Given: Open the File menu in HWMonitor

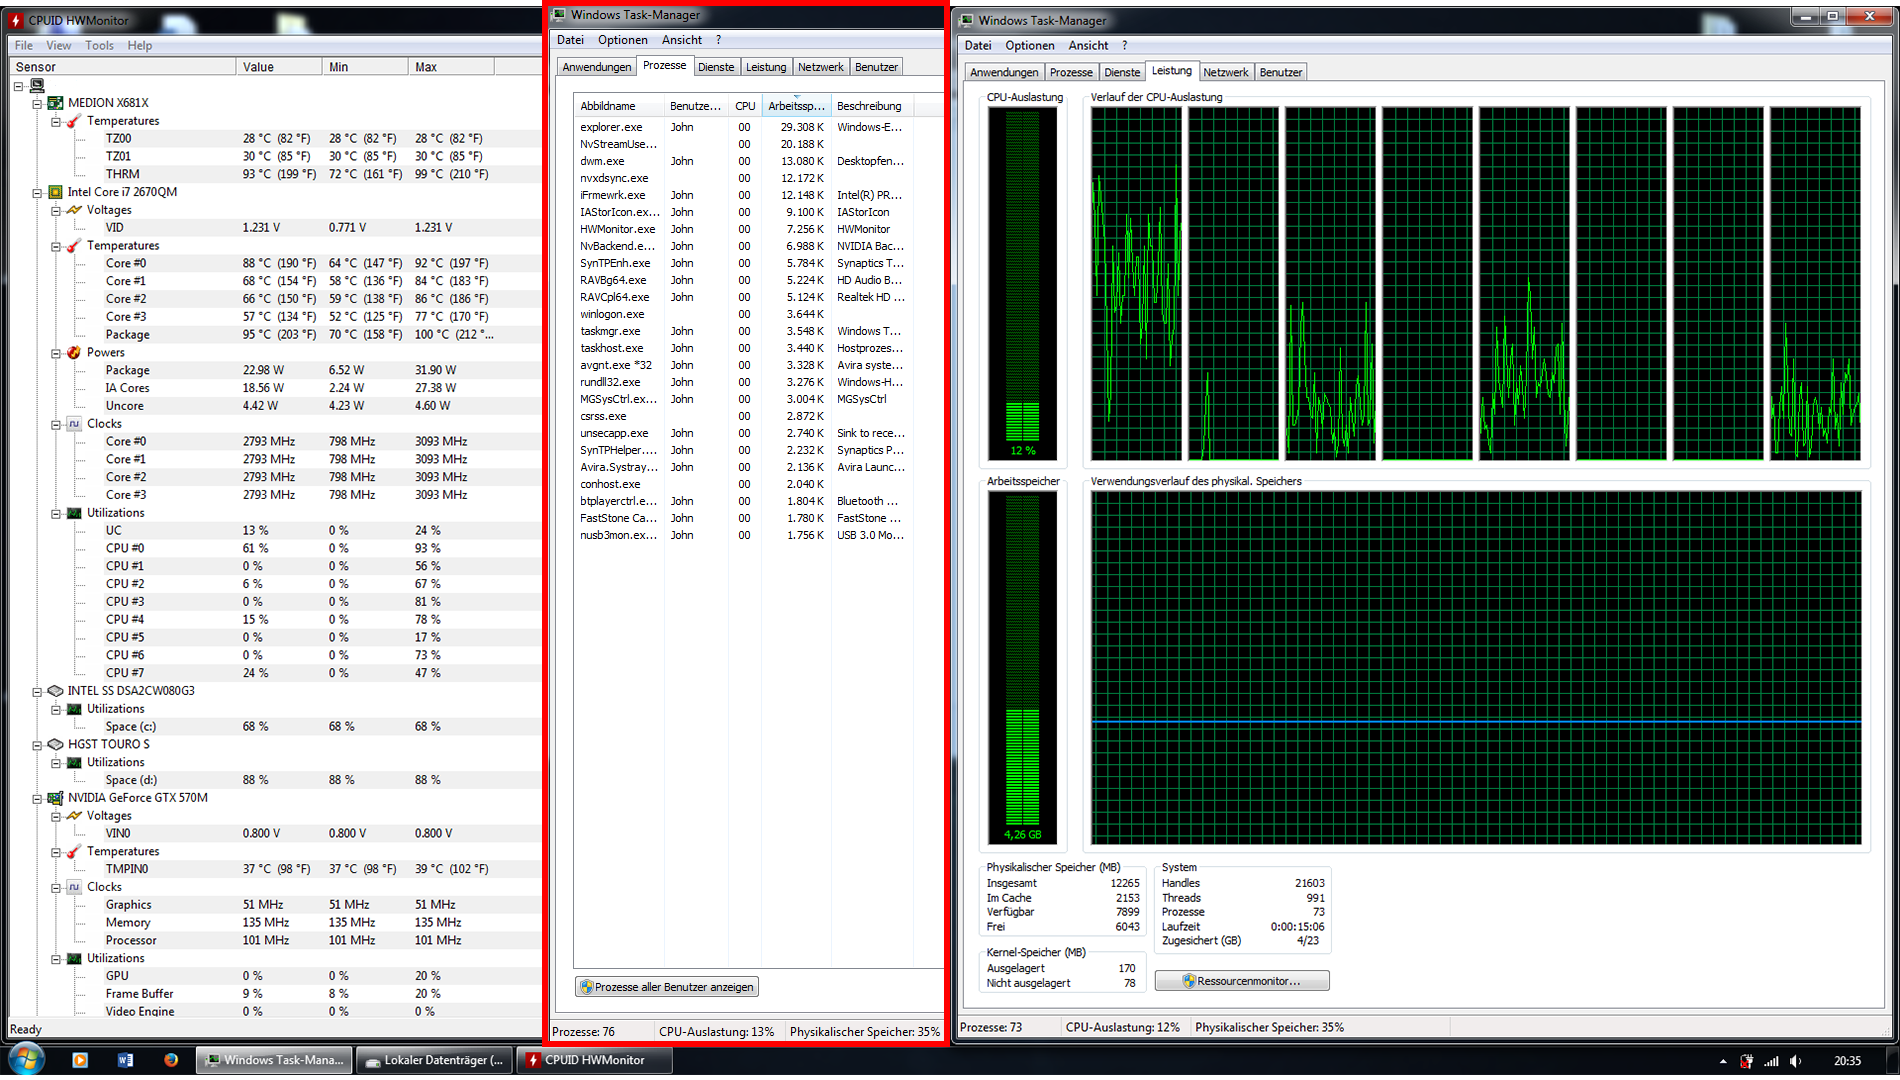Looking at the screenshot, I should coord(24,45).
